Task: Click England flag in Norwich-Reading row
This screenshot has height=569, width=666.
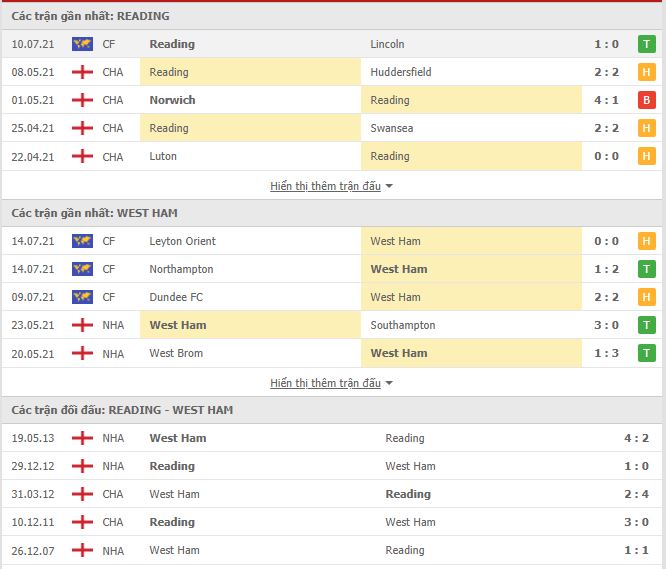Action: point(82,100)
